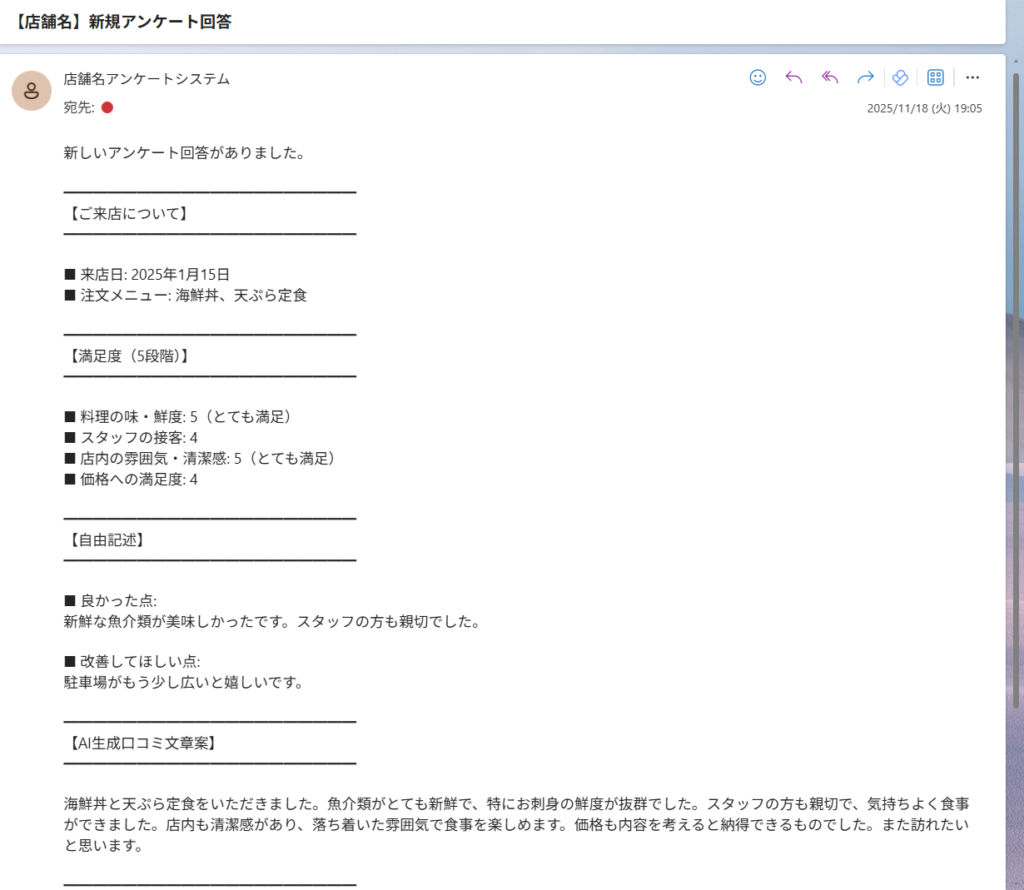This screenshot has width=1024, height=890.
Task: Open the three-dot more actions menu
Action: click(972, 78)
